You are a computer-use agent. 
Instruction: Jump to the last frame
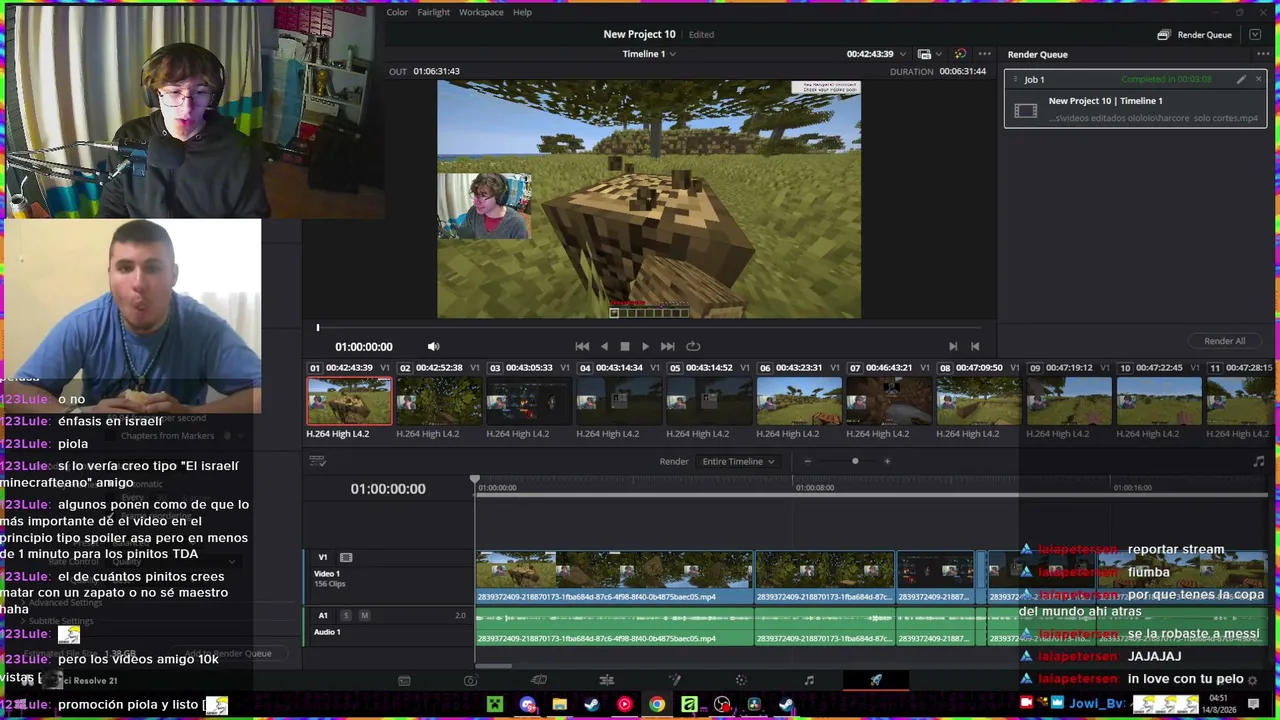[667, 347]
